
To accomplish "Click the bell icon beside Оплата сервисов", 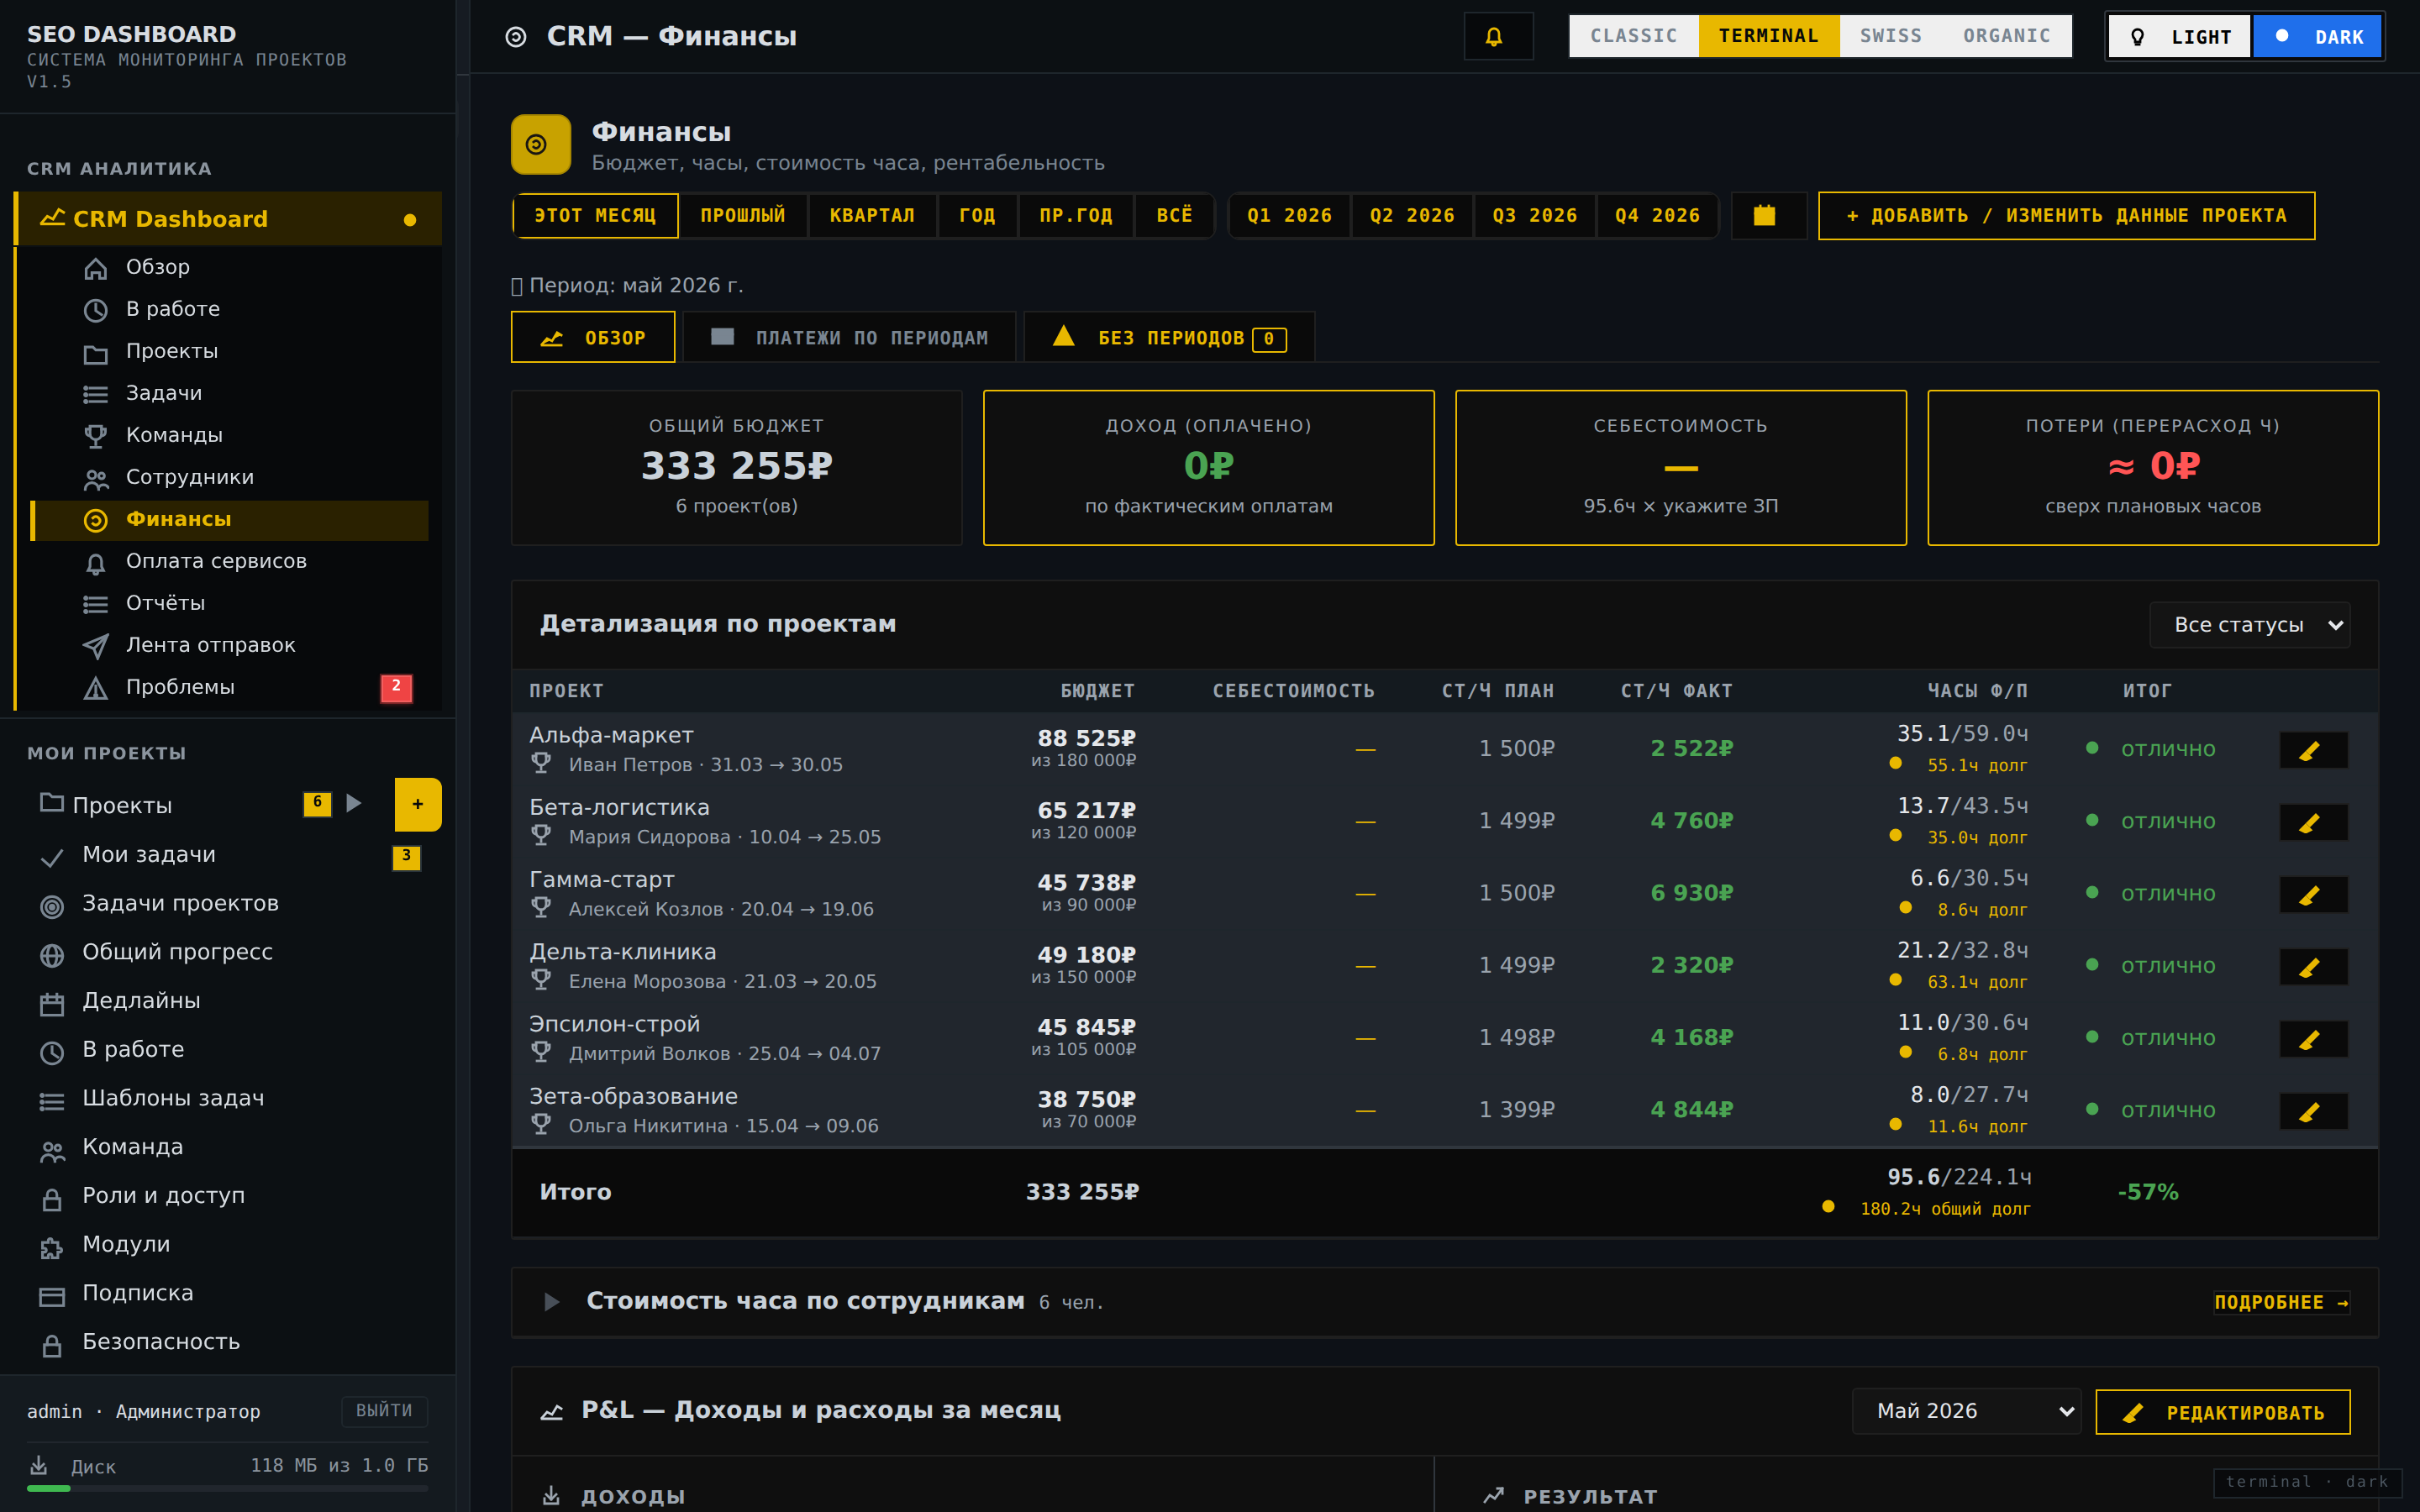I will (x=95, y=562).
